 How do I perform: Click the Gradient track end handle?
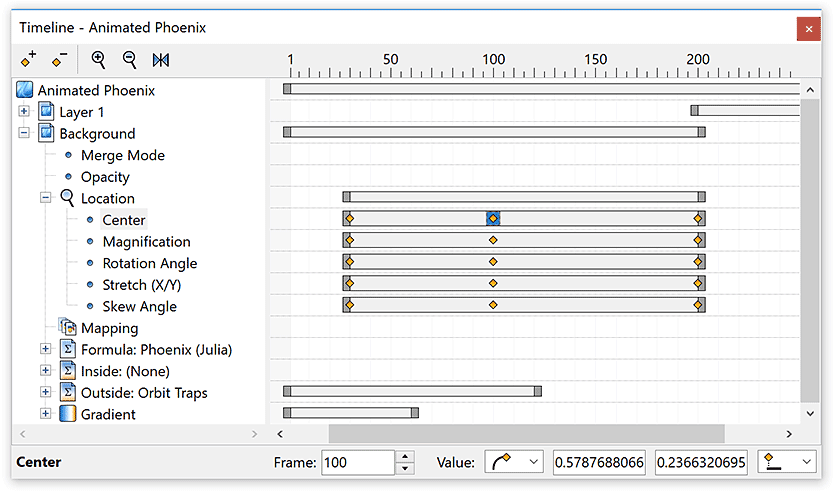tap(415, 413)
